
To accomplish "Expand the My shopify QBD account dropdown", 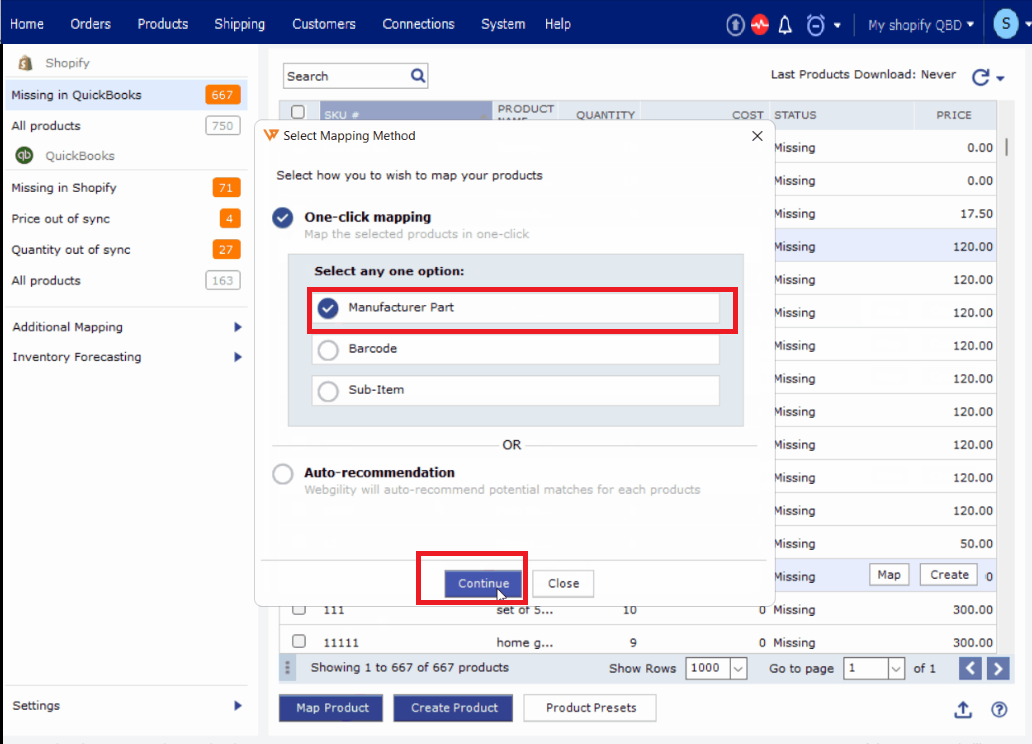I will click(x=920, y=25).
